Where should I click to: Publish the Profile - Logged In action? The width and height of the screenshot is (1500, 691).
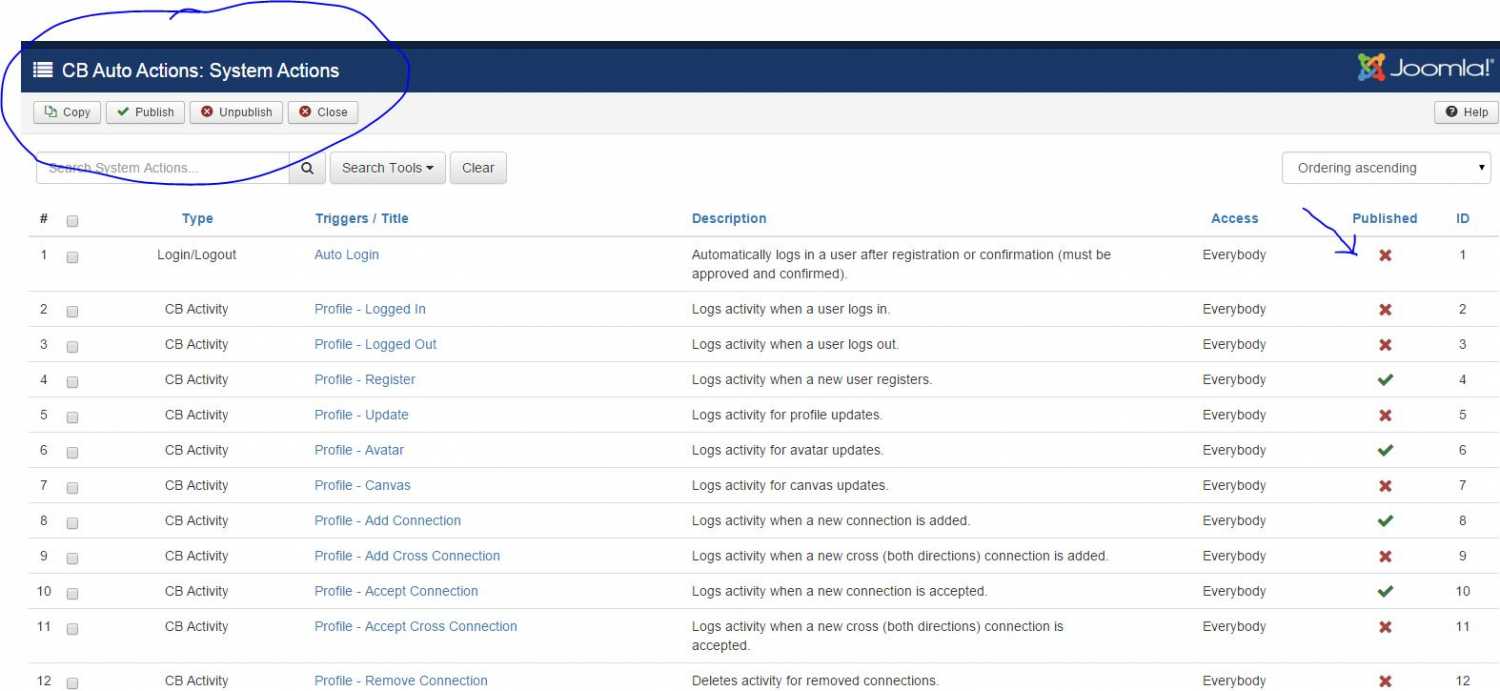click(x=1385, y=310)
